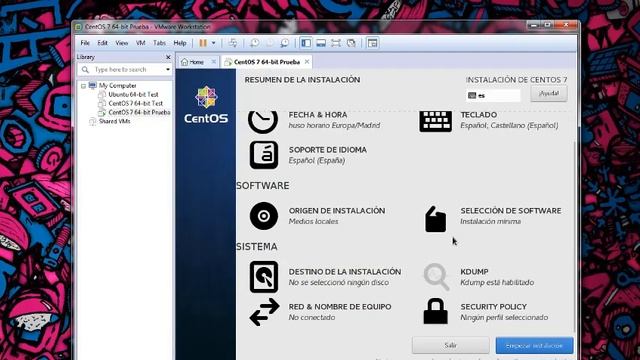Toggle the library sidebar view icon
640x360 pixels.
pos(306,43)
